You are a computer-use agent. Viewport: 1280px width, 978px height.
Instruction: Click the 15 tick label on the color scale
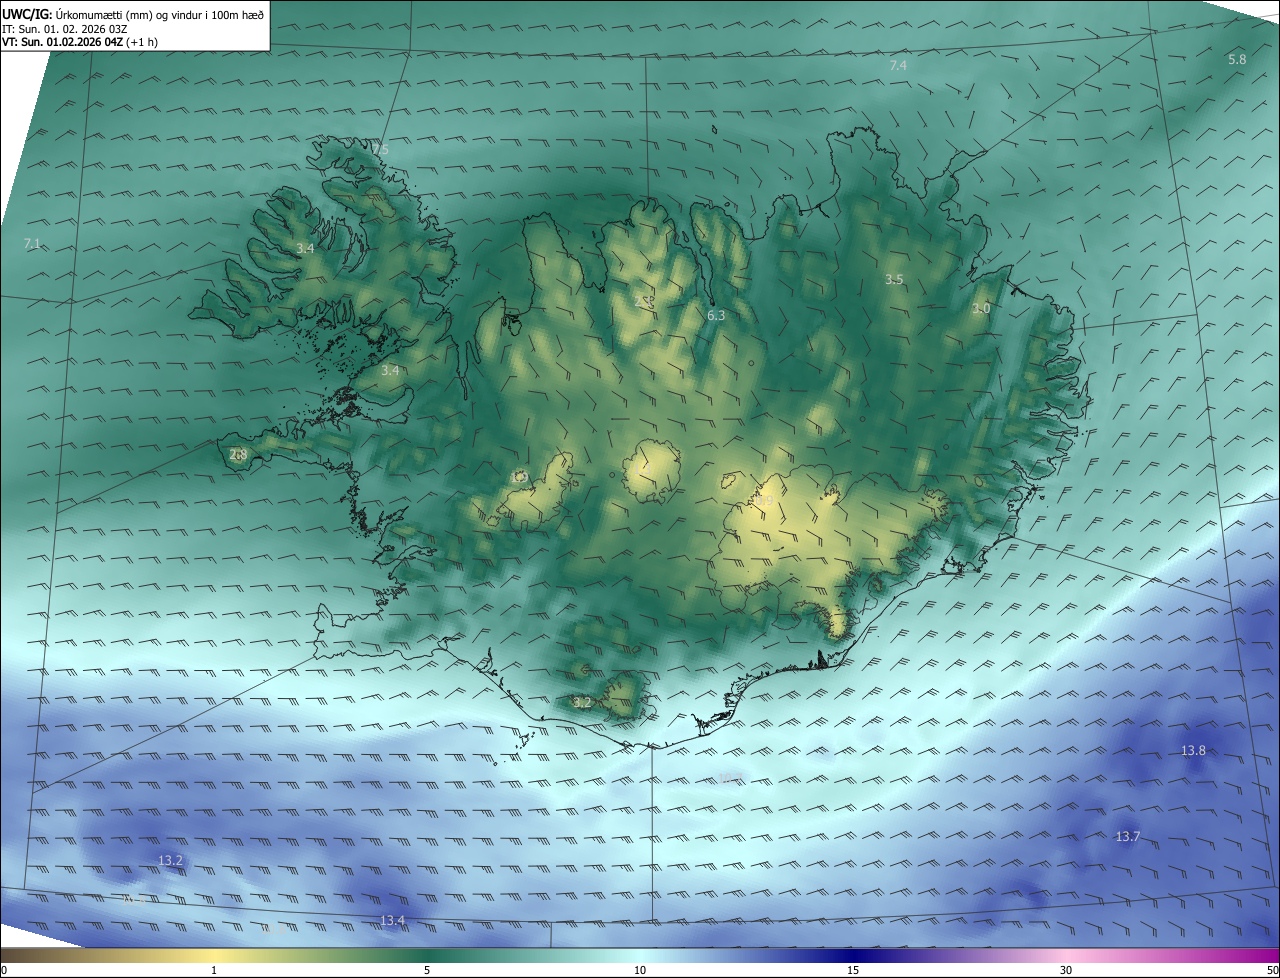click(853, 970)
